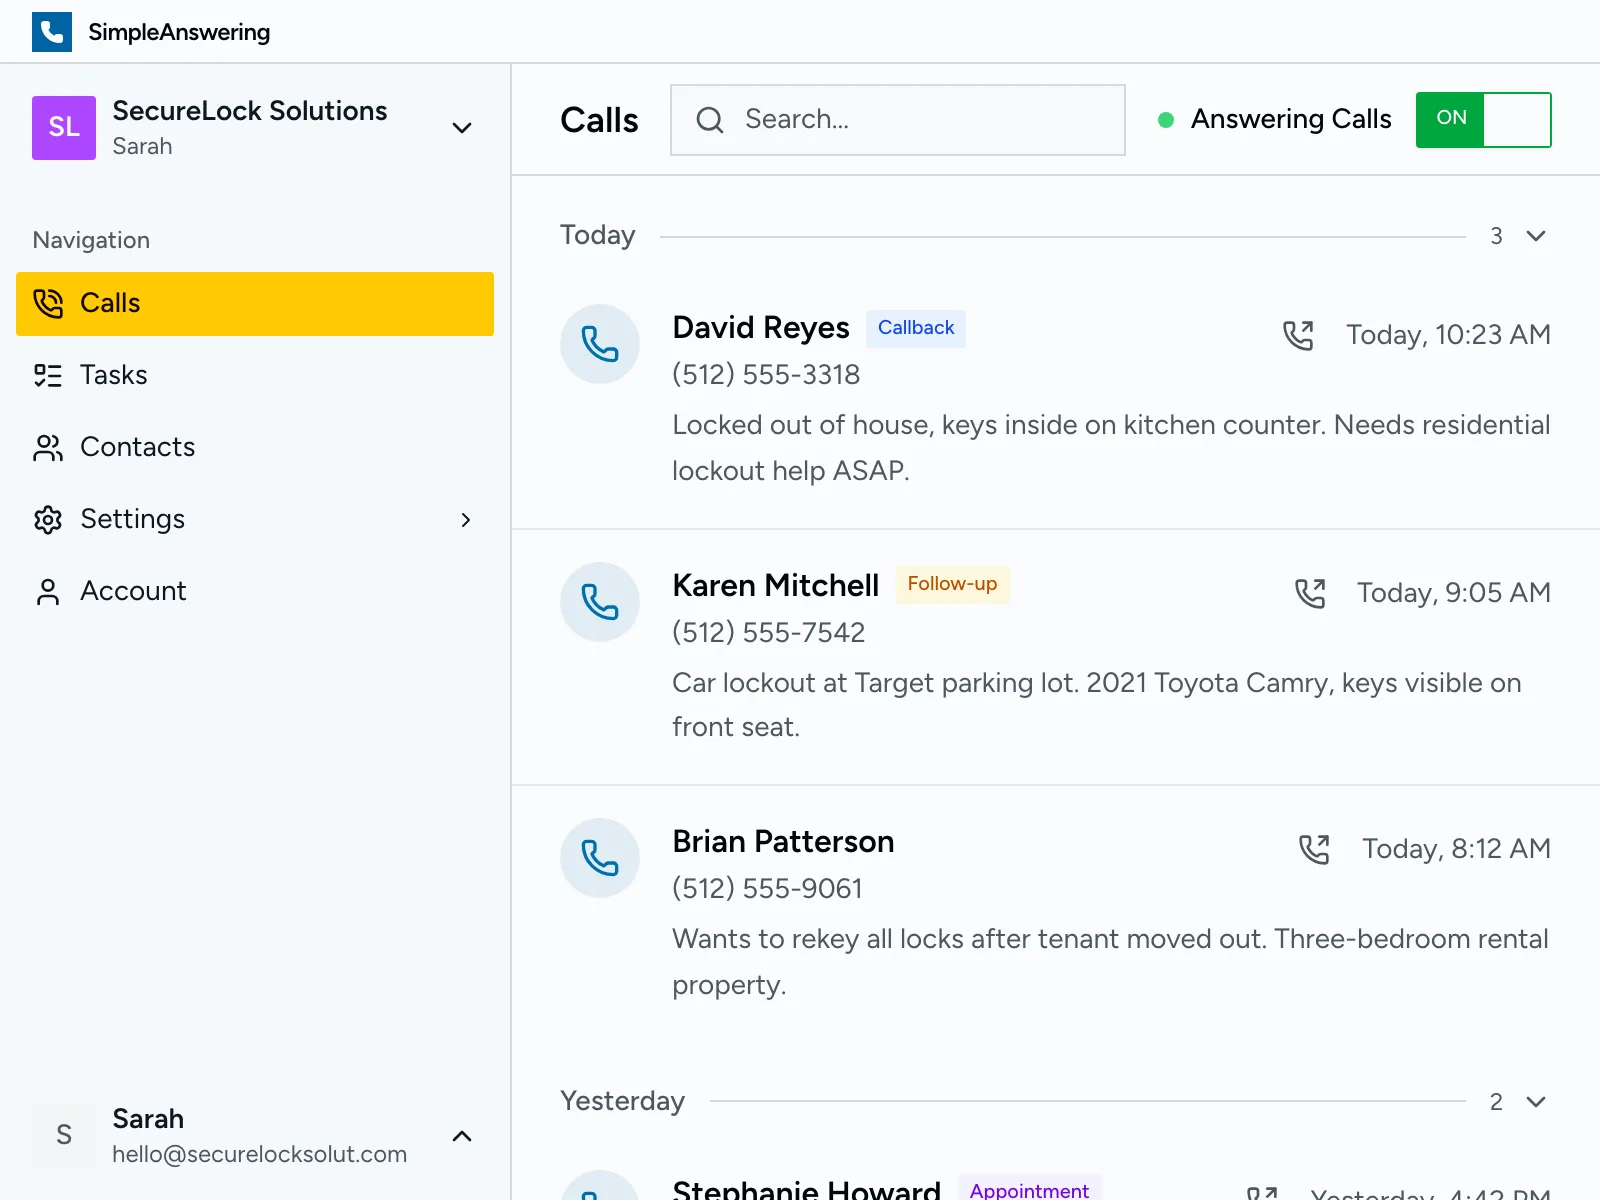Open the Tasks navigation item
The width and height of the screenshot is (1600, 1200).
(x=113, y=375)
